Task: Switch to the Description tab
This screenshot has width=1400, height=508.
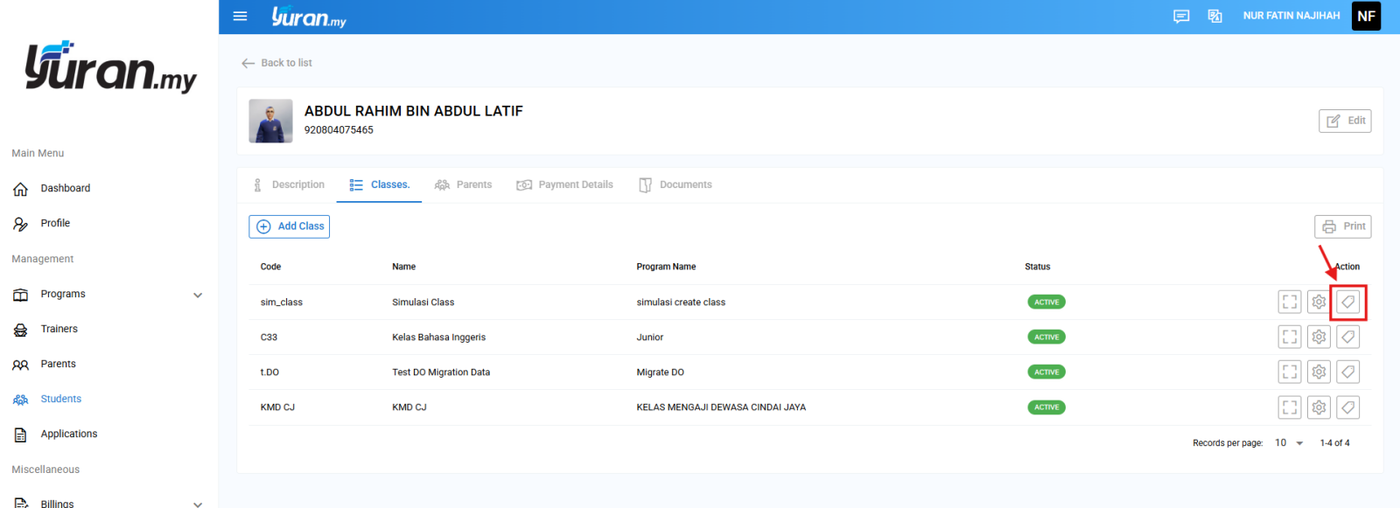Action: tap(288, 185)
